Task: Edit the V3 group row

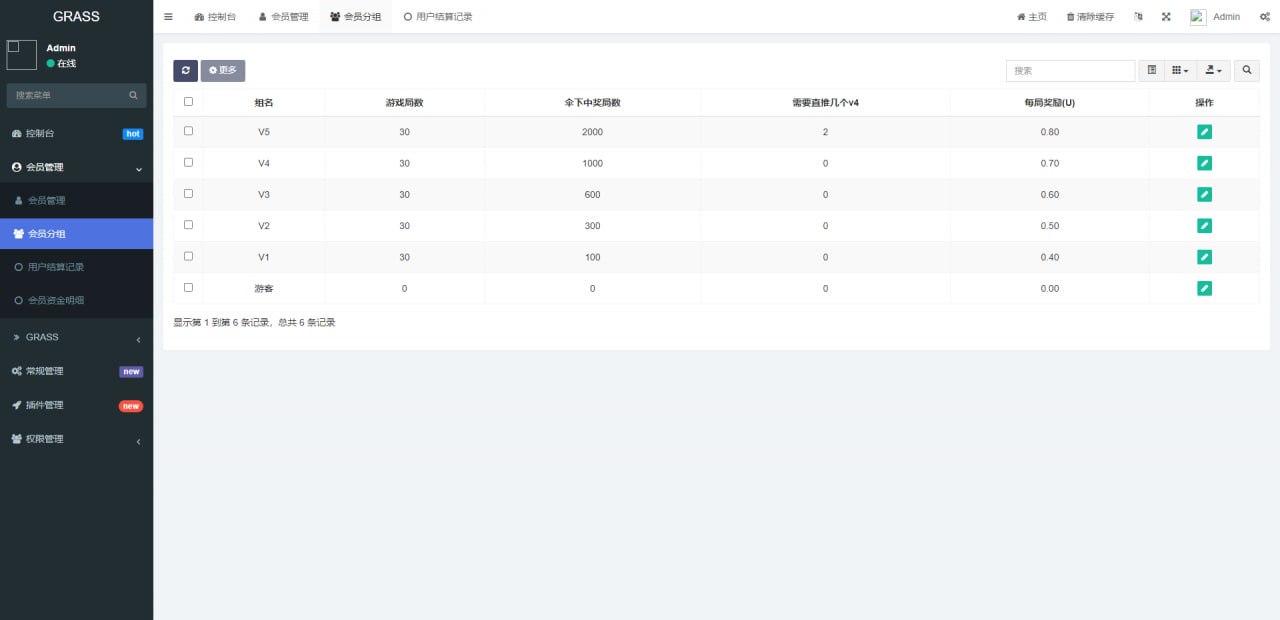Action: 1204,194
